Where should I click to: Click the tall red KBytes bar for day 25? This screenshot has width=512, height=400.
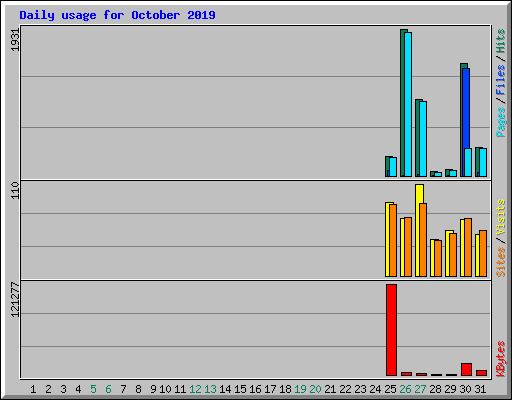point(391,330)
